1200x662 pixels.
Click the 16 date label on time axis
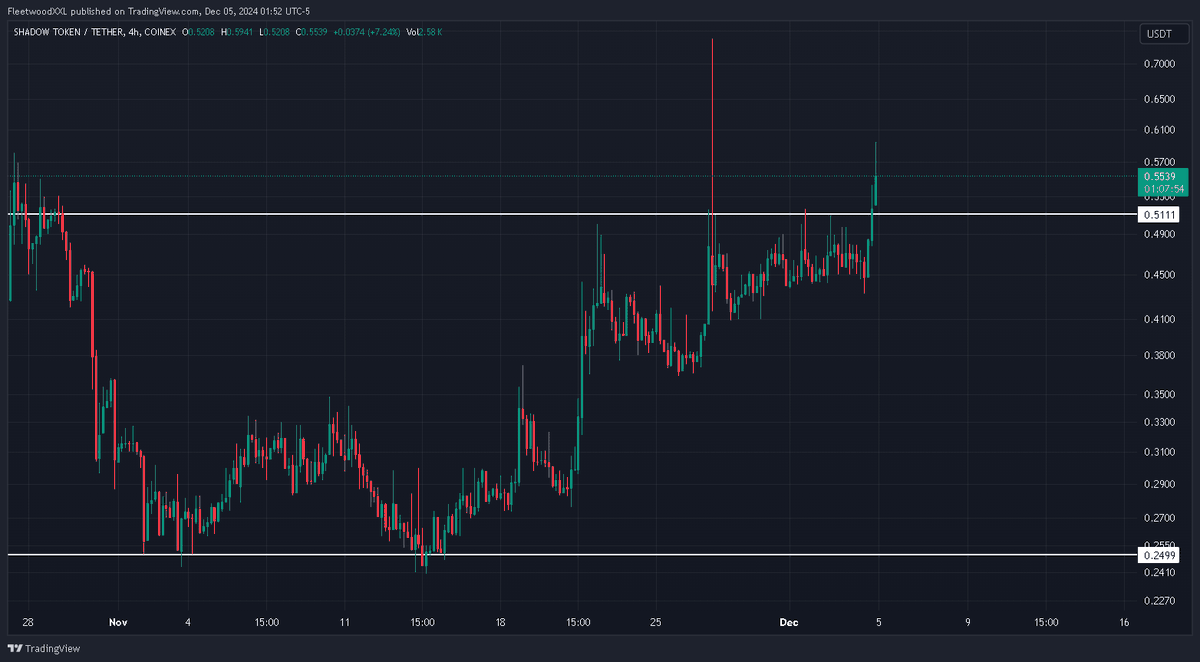[1124, 622]
